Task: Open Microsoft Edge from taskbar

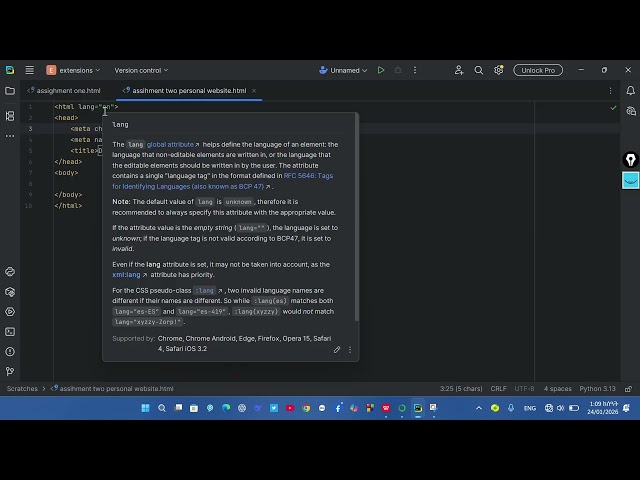Action: click(226, 408)
